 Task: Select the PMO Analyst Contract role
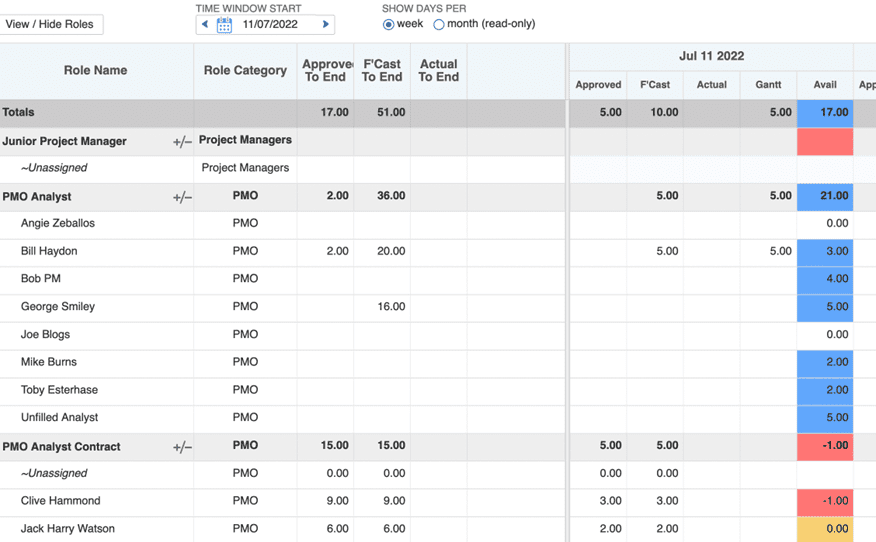61,446
